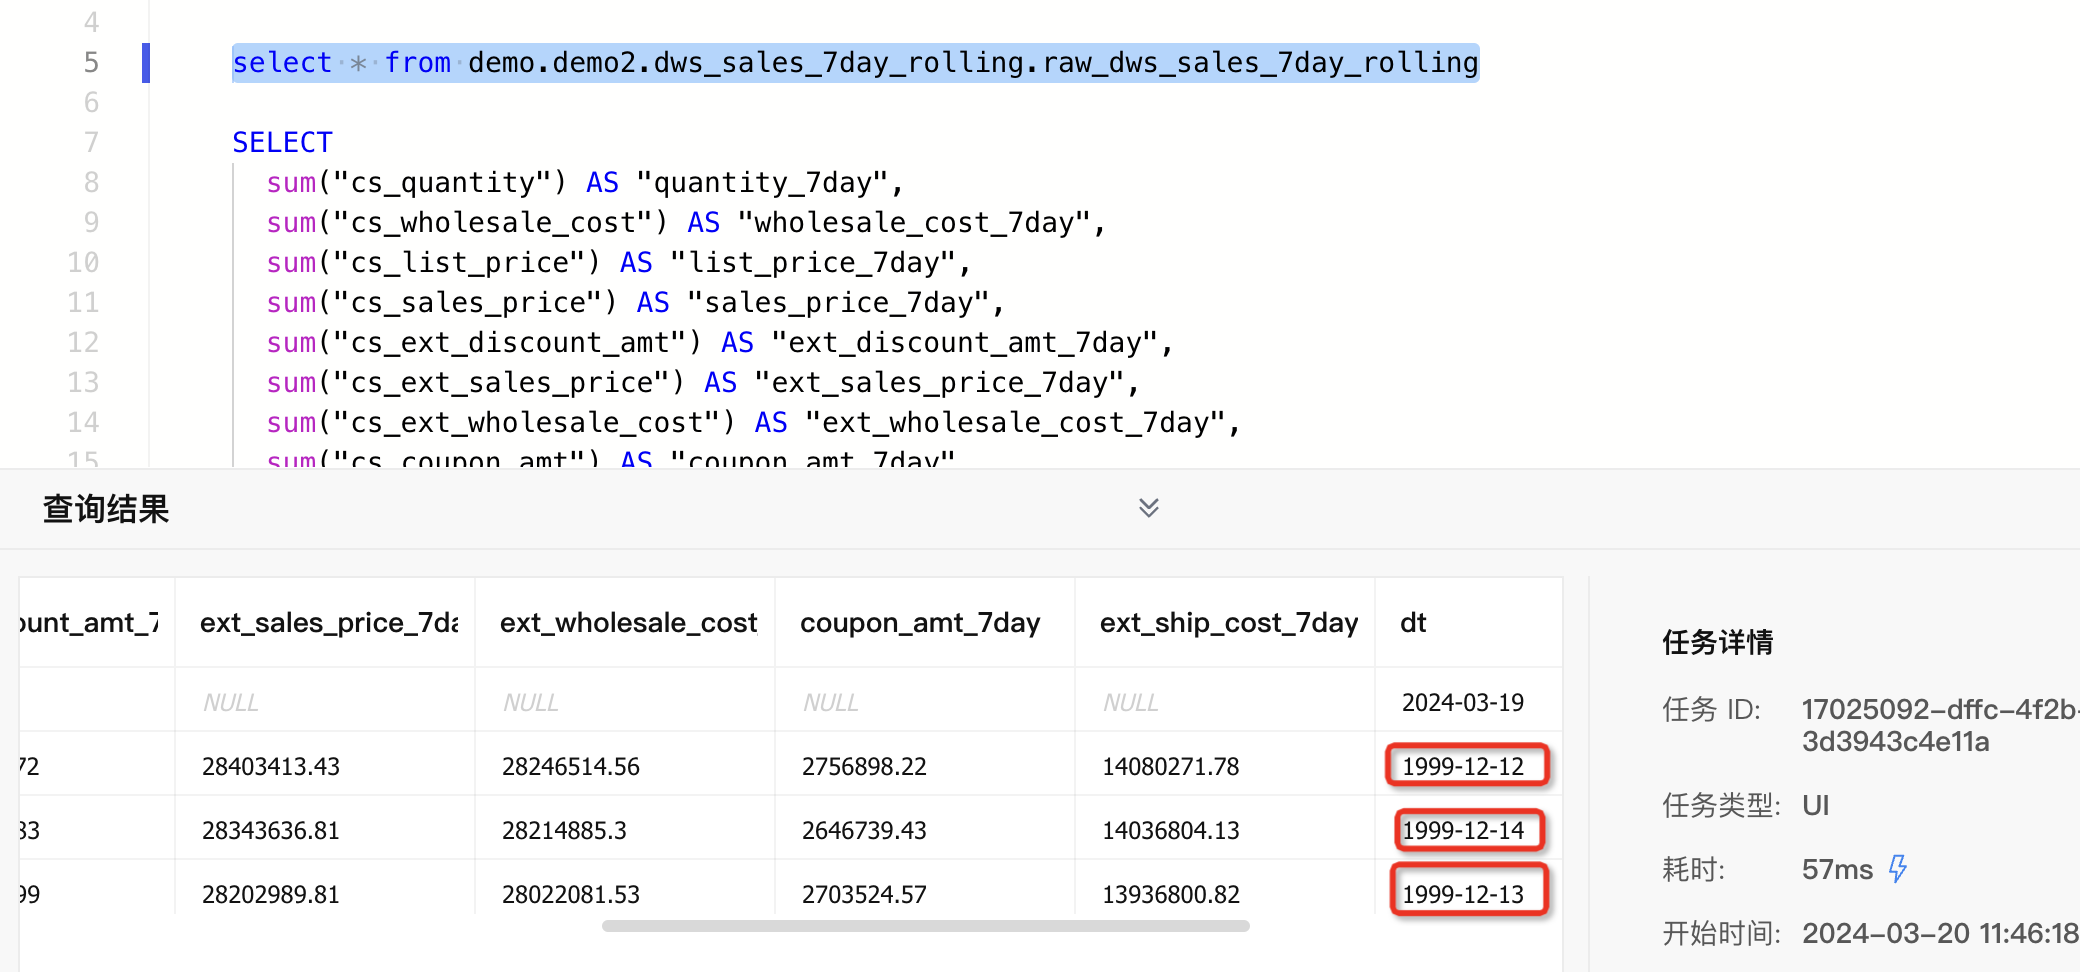Click the coupon_amt_7day column header

pyautogui.click(x=919, y=623)
